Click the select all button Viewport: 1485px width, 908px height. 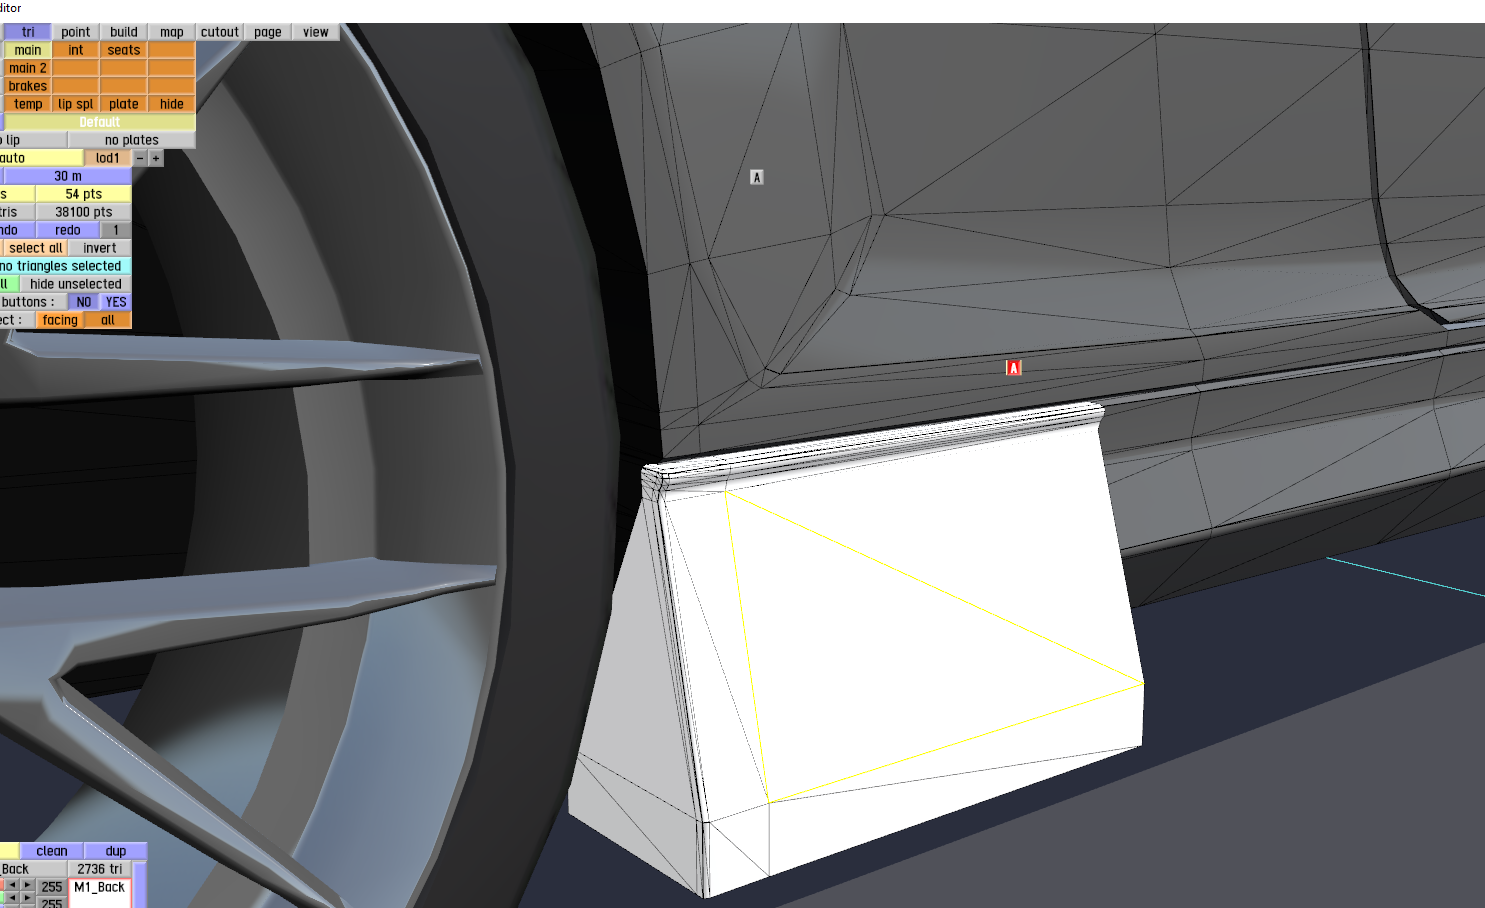36,248
